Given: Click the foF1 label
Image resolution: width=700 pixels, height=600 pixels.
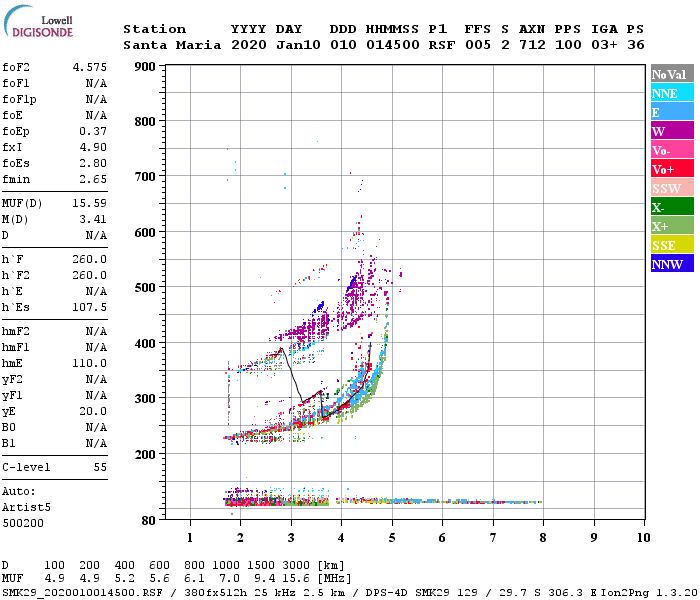Looking at the screenshot, I should 16,83.
